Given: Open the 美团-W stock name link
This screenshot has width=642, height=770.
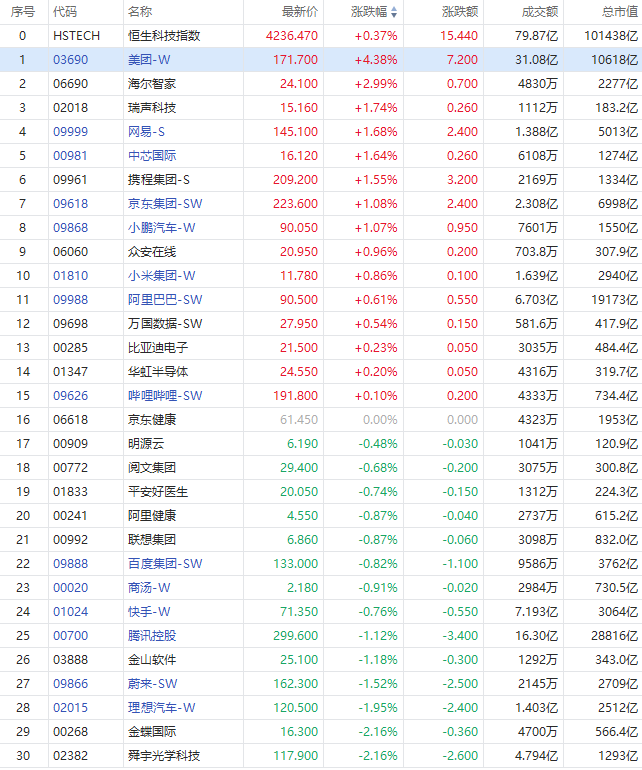Looking at the screenshot, I should tap(149, 60).
